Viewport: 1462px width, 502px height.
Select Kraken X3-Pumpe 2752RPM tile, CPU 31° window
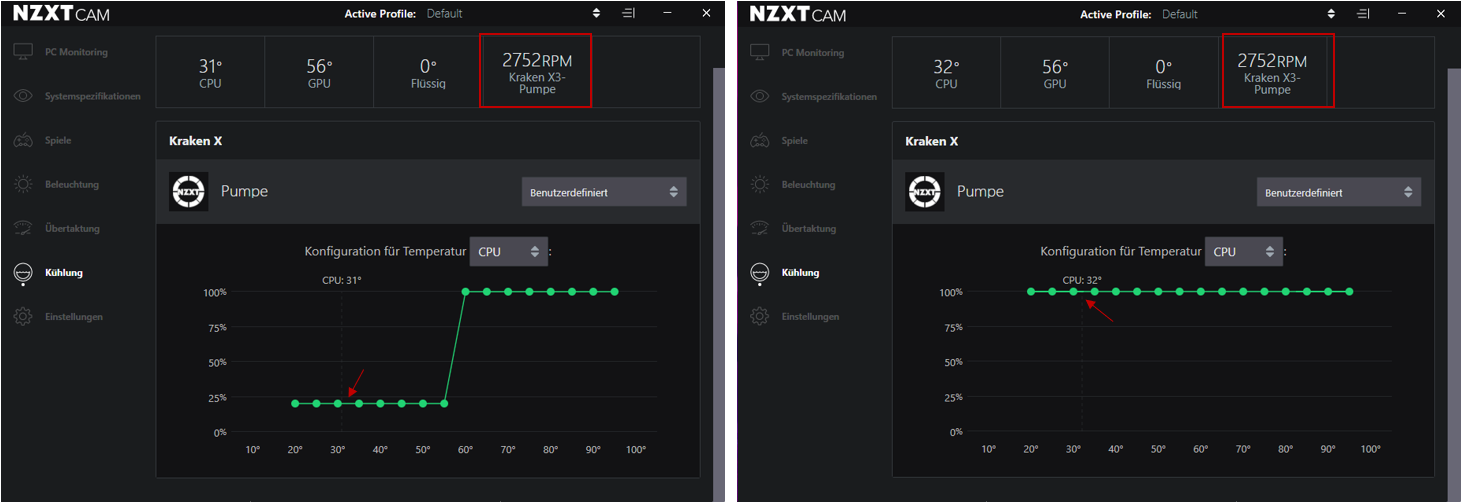coord(536,70)
